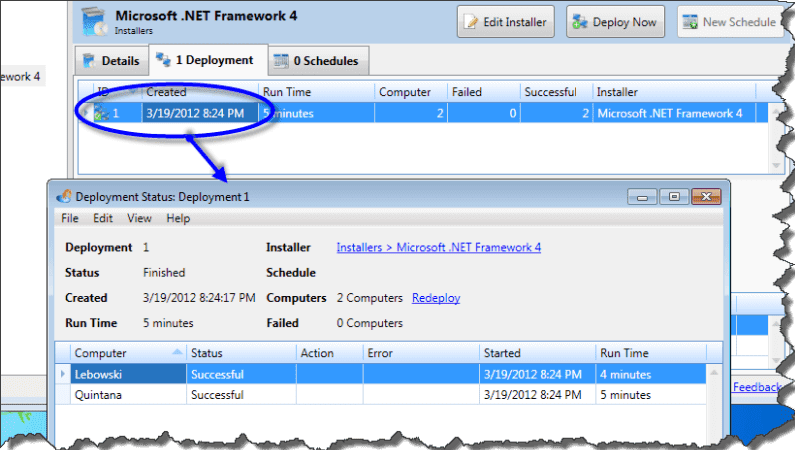
Task: Follow the Installers > Microsoft .NET Framework 4 link
Action: click(439, 247)
